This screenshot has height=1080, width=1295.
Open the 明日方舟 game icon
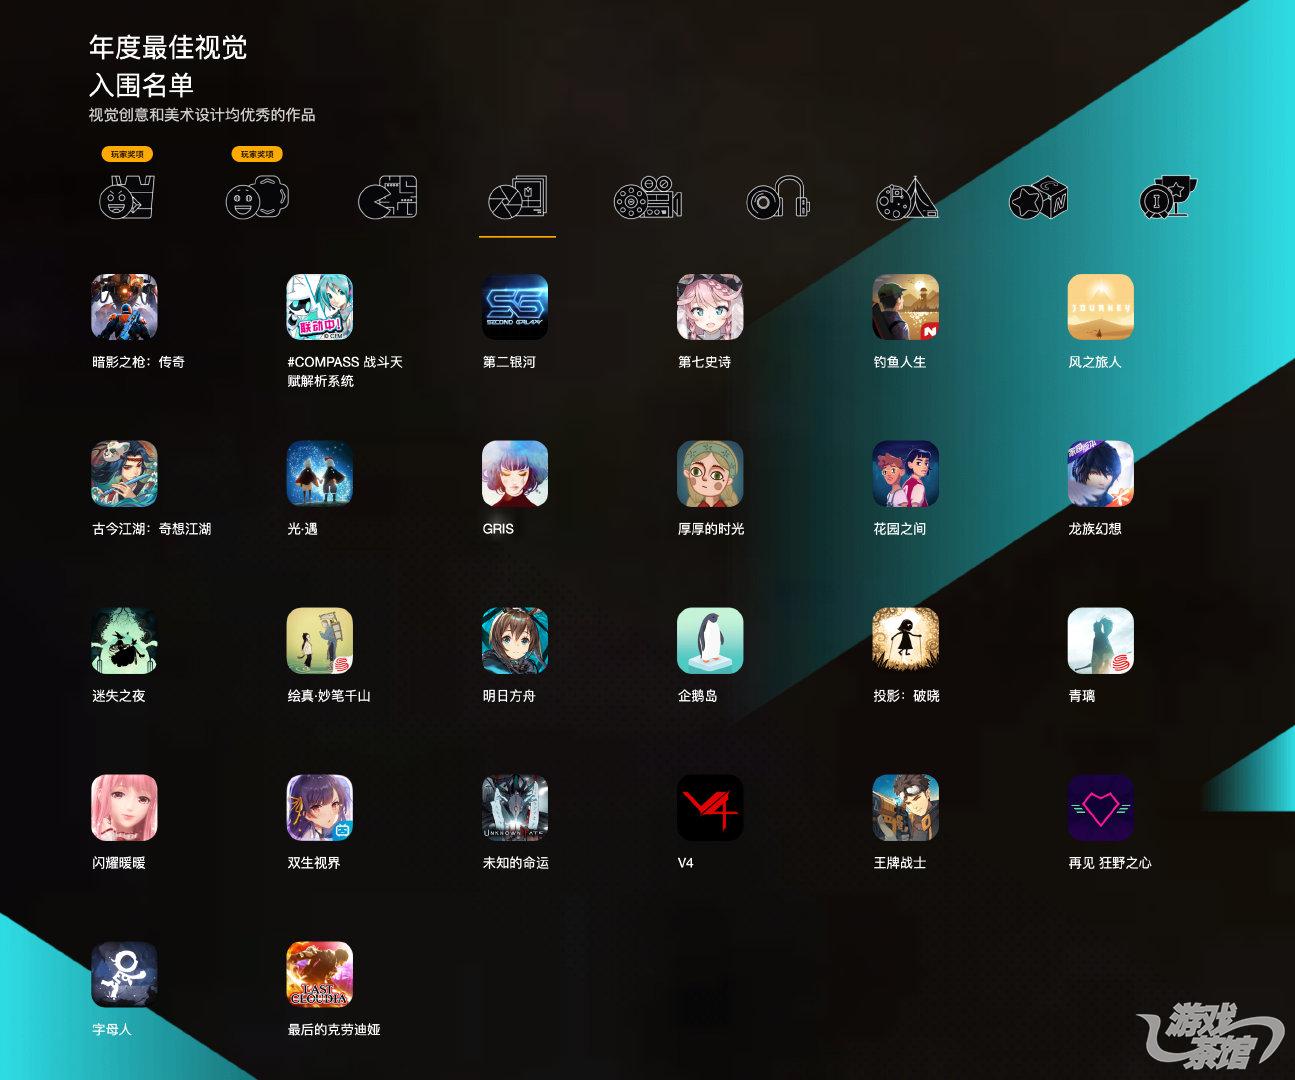(515, 641)
